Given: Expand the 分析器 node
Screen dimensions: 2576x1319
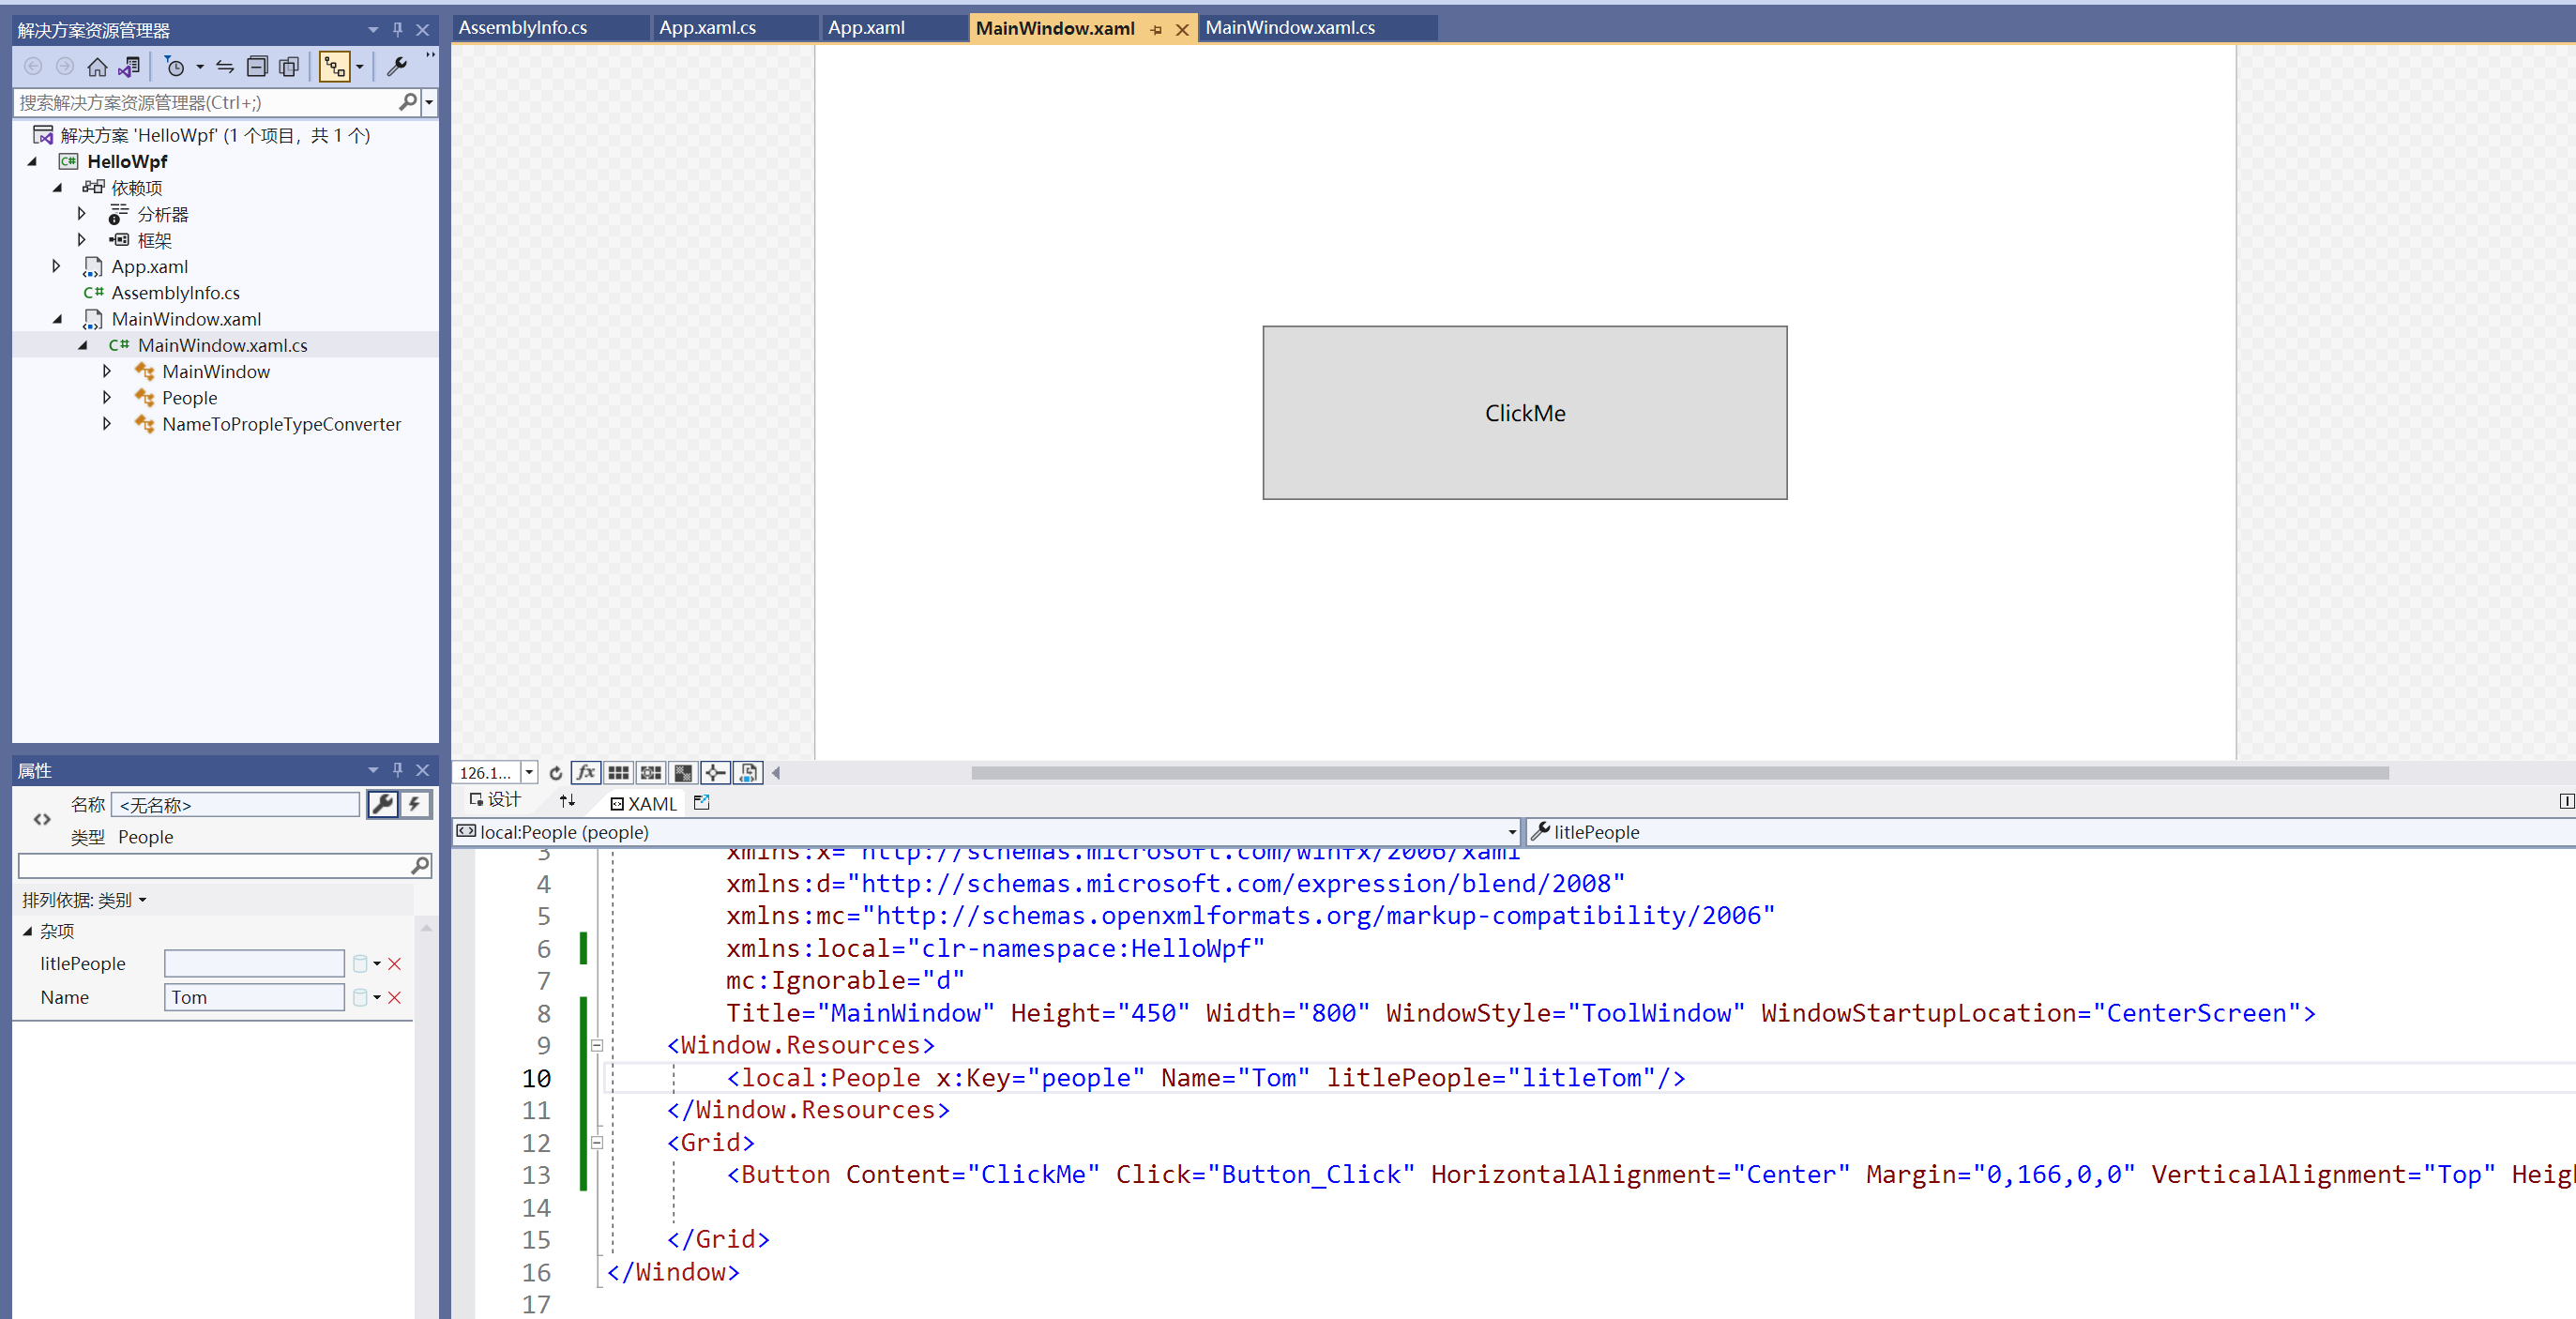Looking at the screenshot, I should pyautogui.click(x=82, y=213).
